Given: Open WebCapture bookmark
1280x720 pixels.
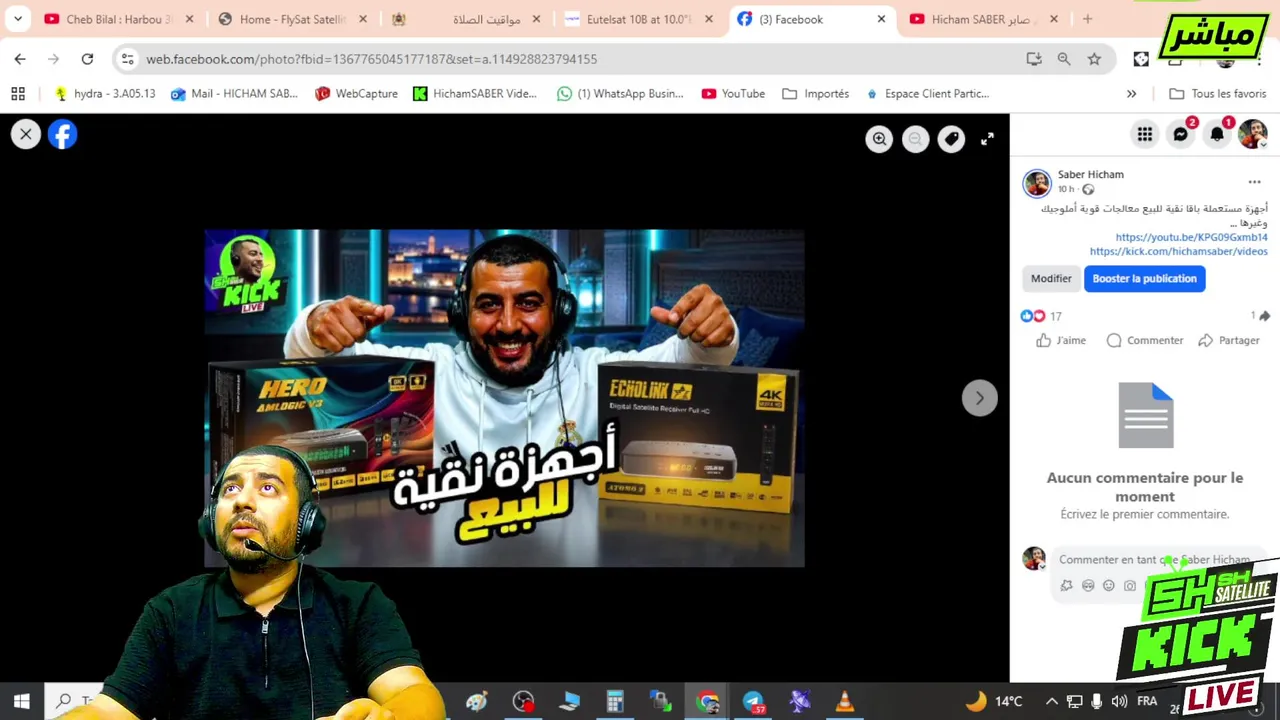Looking at the screenshot, I should [356, 93].
